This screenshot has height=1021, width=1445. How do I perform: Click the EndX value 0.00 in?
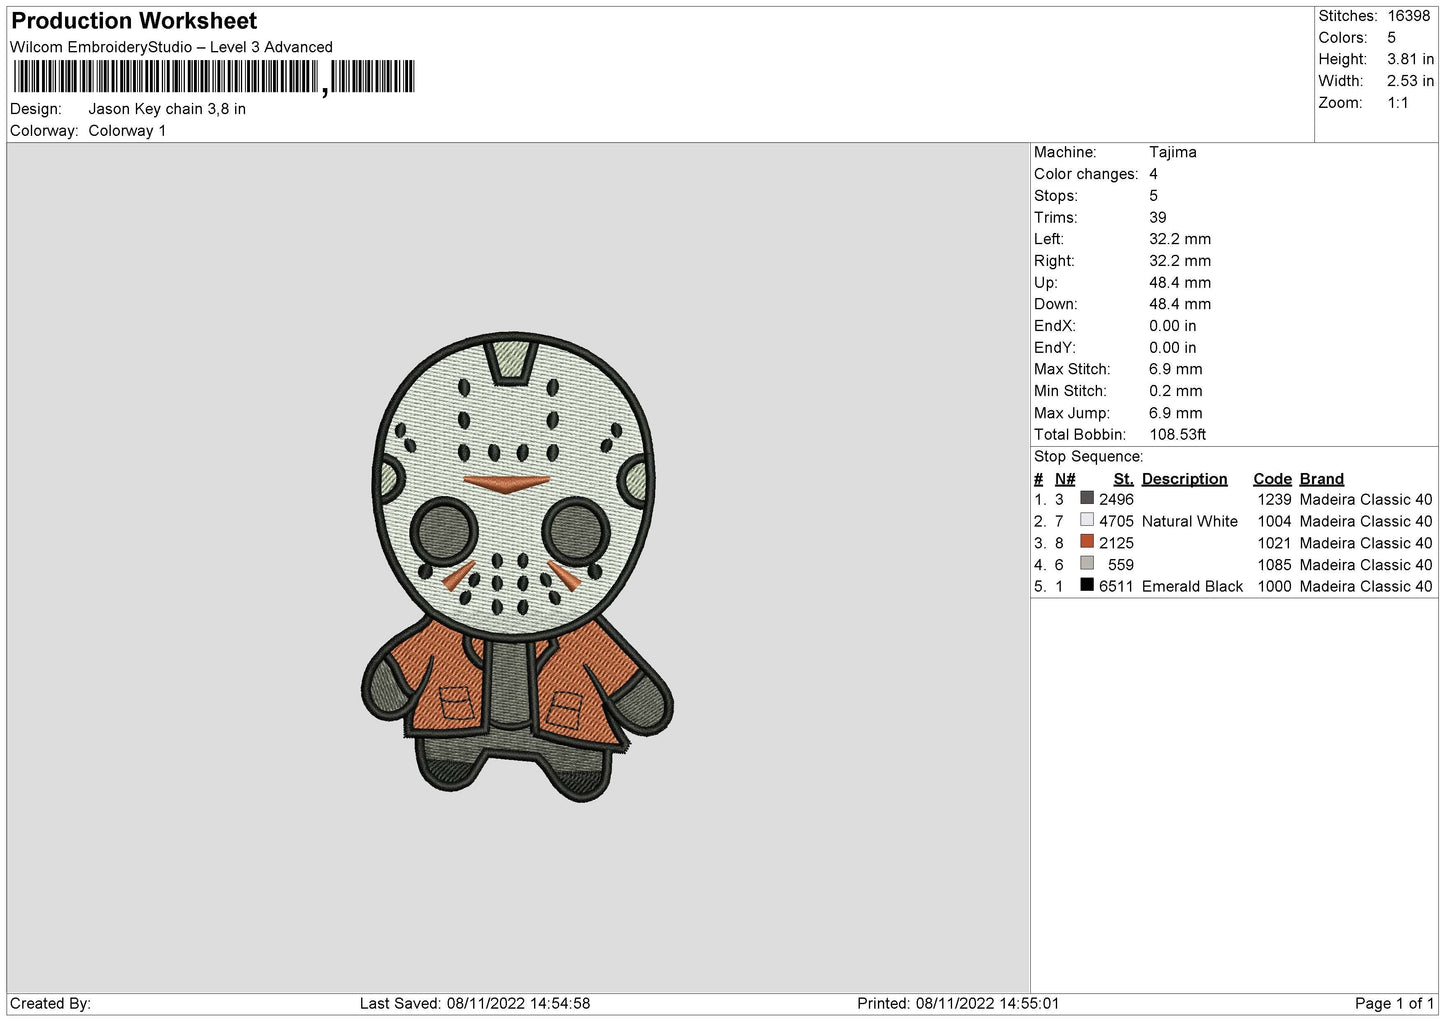tap(1172, 326)
